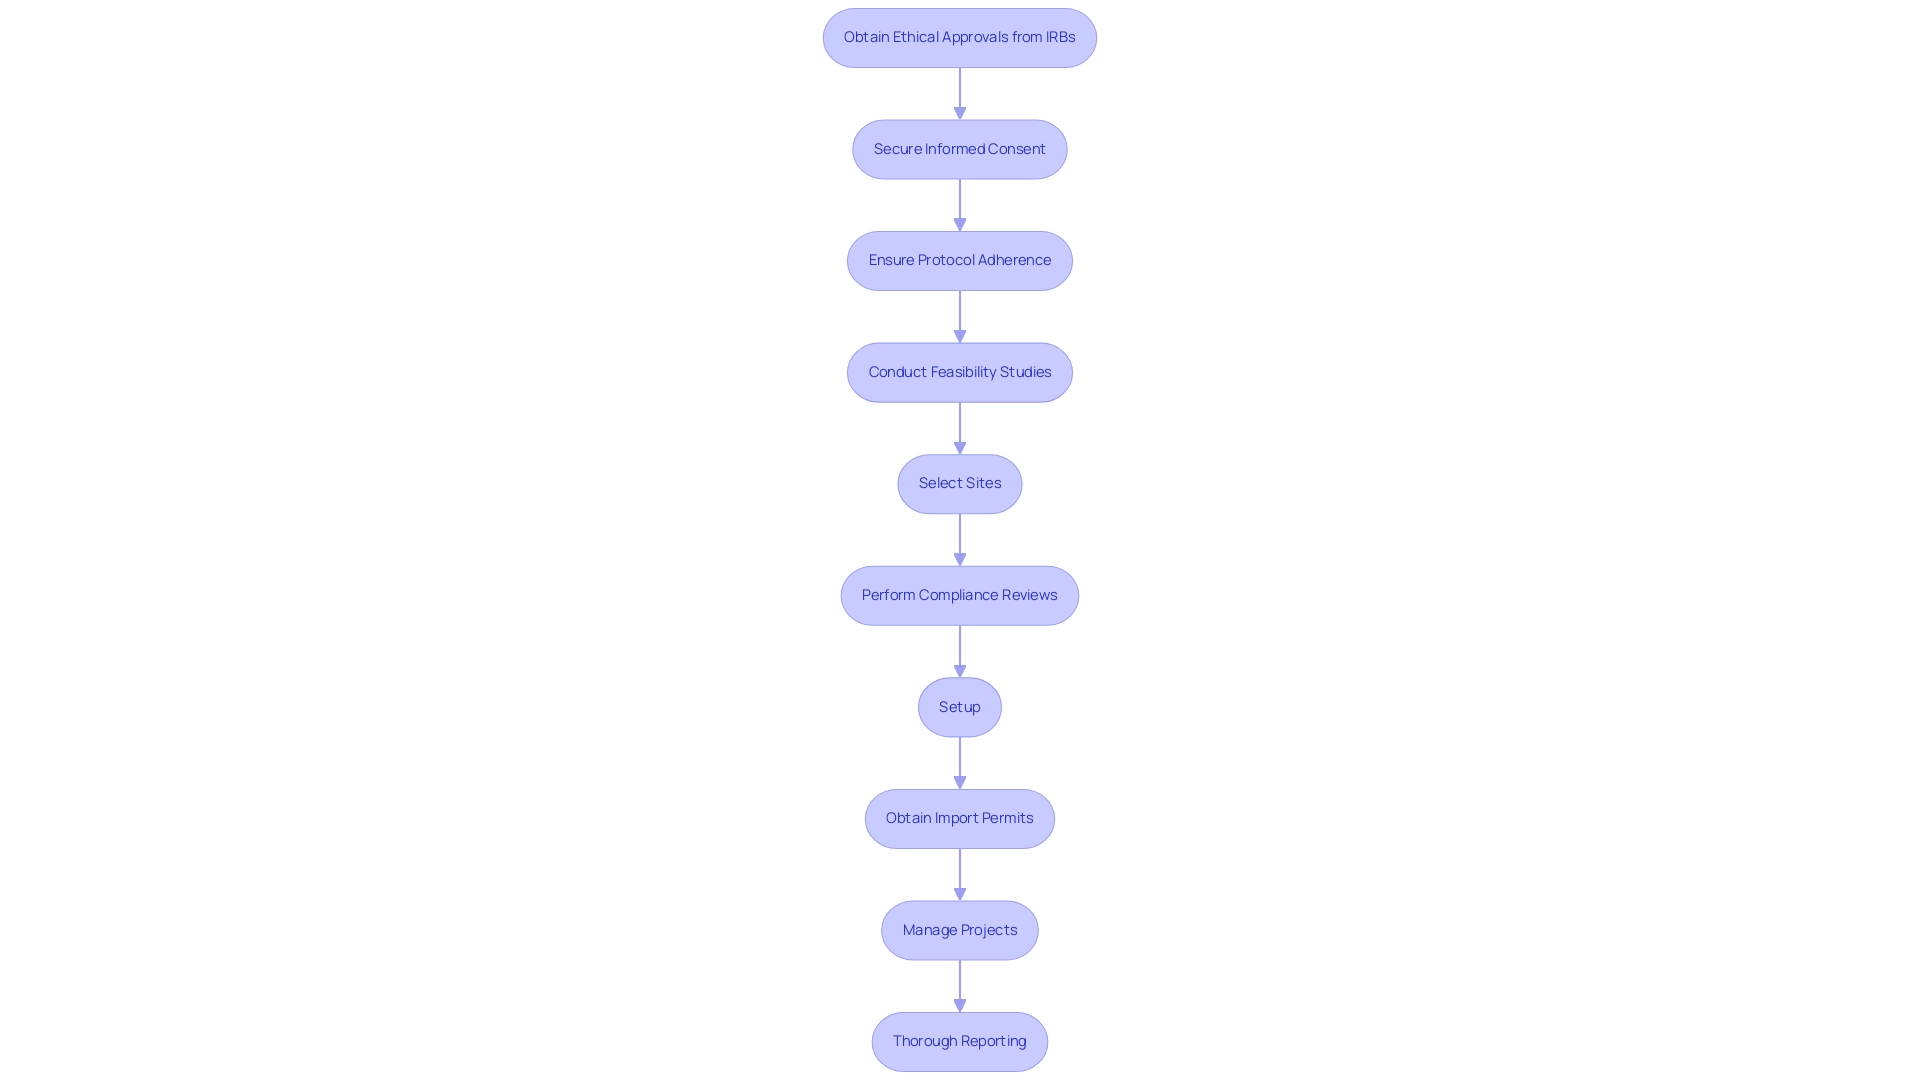Screen dimensions: 1920x1083
Task: Click the Select Sites node
Action: point(960,483)
